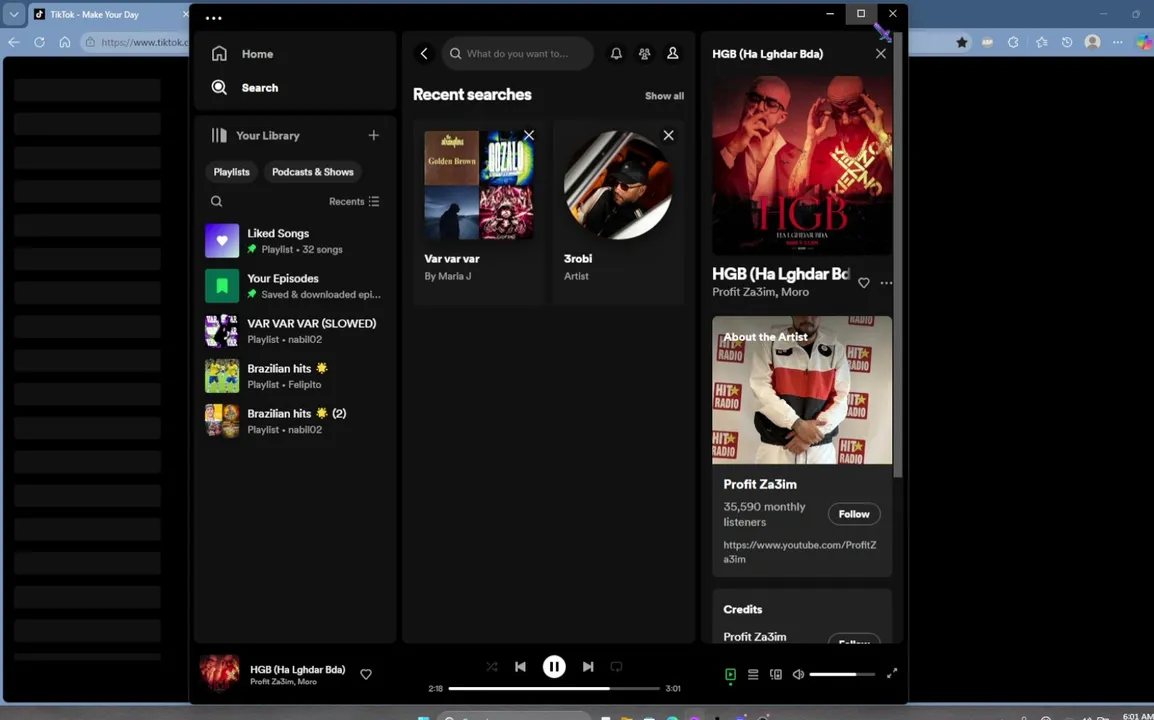Skip to previous track

coord(520,667)
